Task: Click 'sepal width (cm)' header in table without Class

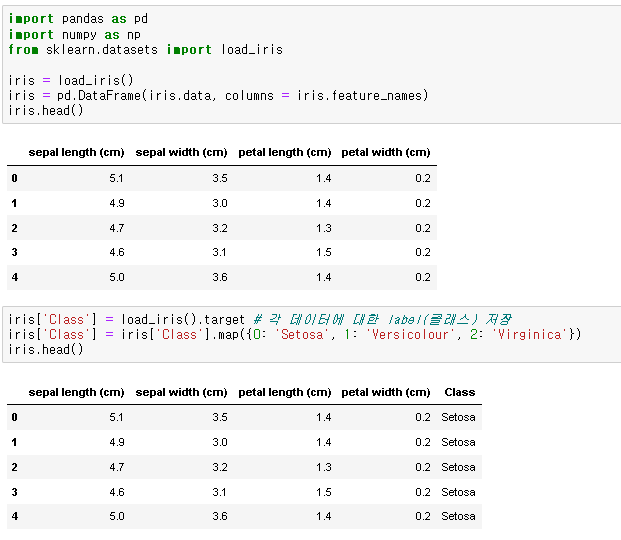Action: pyautogui.click(x=181, y=153)
